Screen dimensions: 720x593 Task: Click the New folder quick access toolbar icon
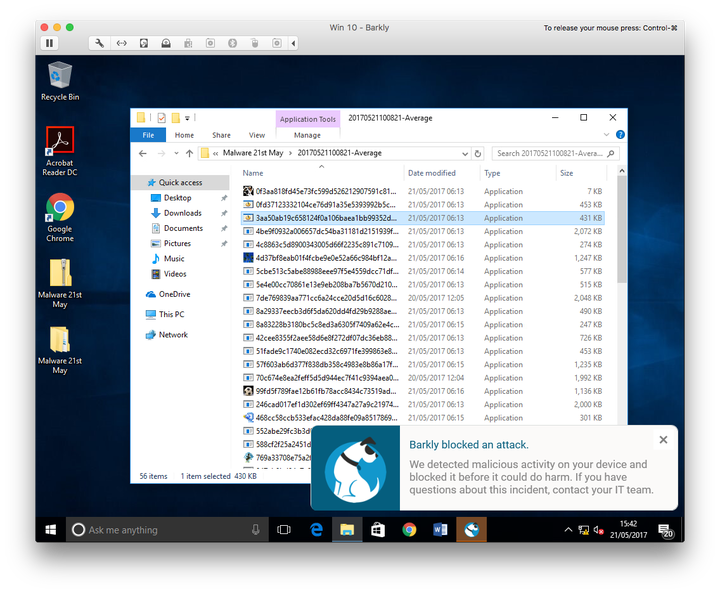click(x=175, y=118)
